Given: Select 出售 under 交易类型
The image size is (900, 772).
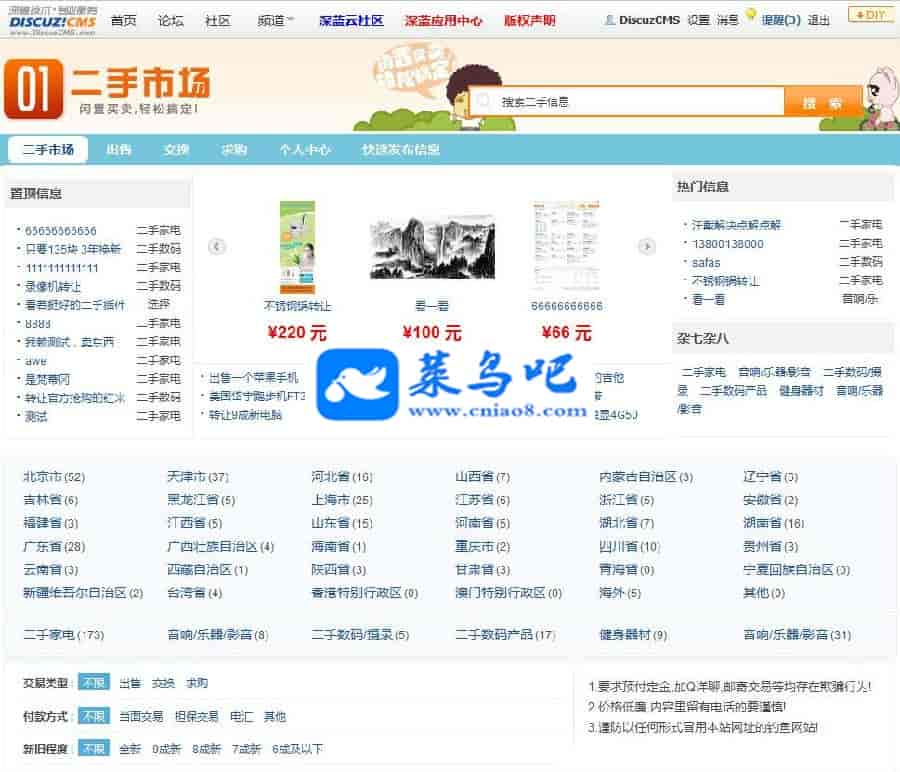Looking at the screenshot, I should [x=130, y=683].
